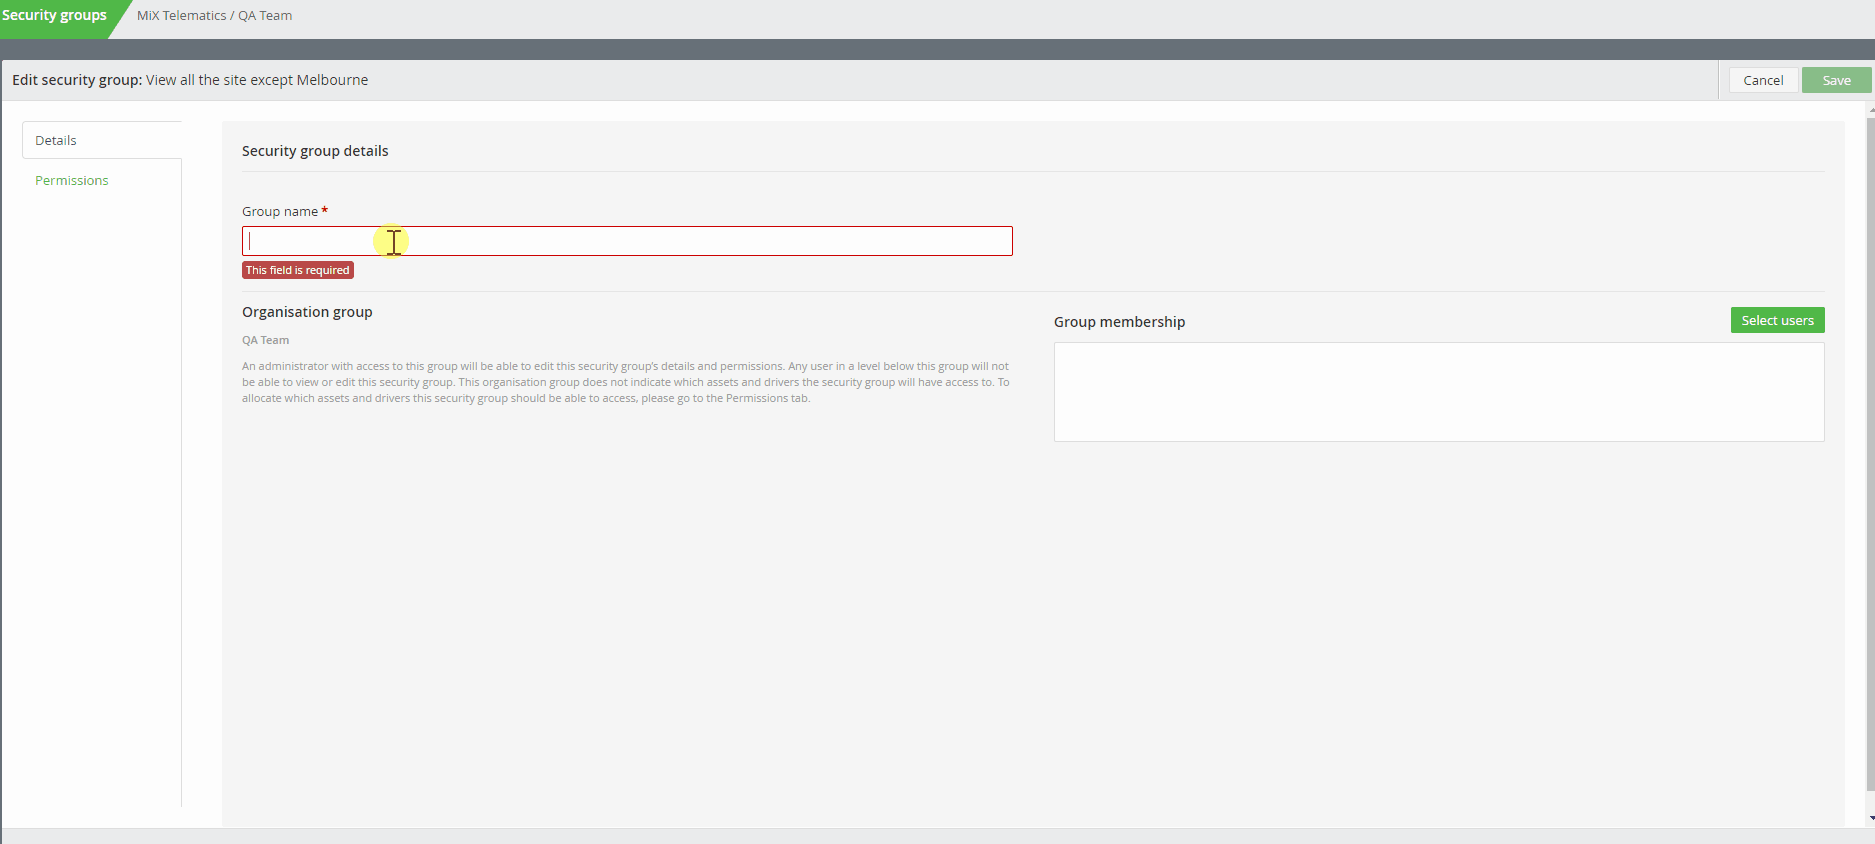
Task: Click the MiX Telematics / QA Team breadcrumb
Action: pyautogui.click(x=215, y=16)
